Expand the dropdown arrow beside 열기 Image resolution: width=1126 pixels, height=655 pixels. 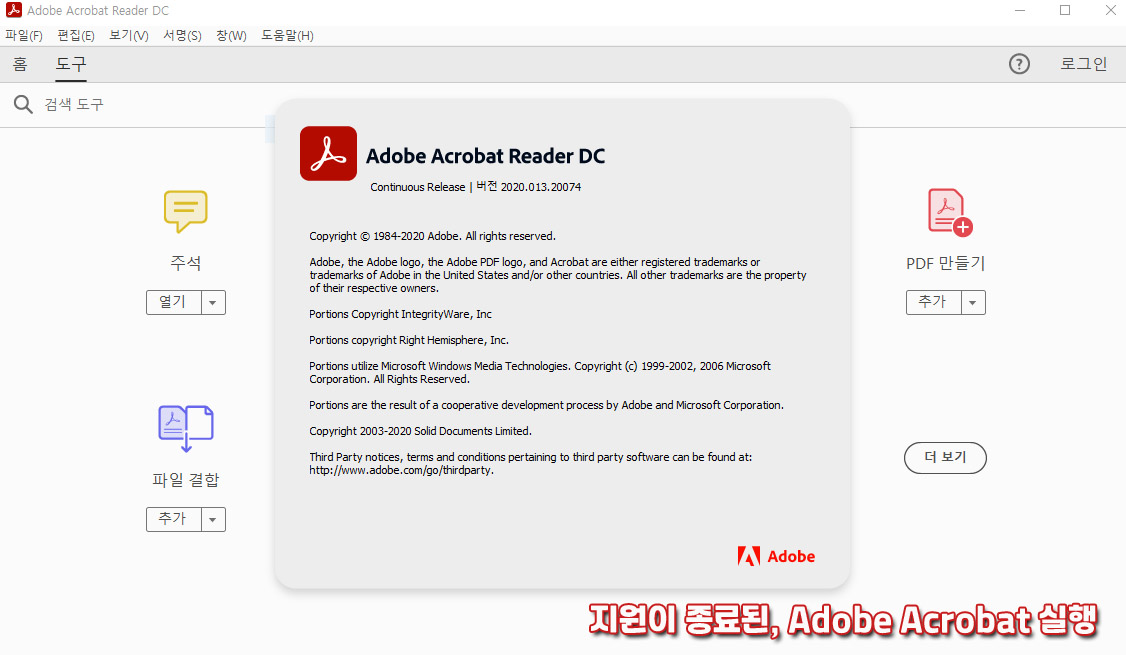[213, 302]
